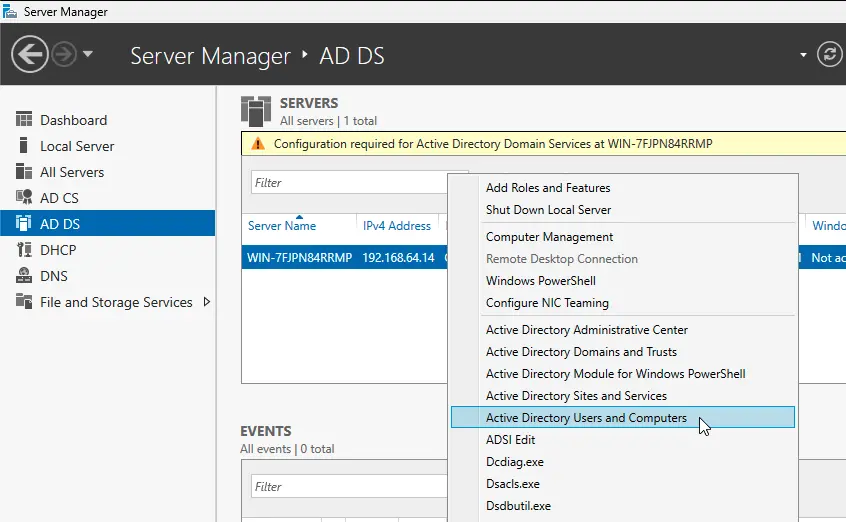
Task: Click the All Servers icon
Action: click(x=24, y=172)
